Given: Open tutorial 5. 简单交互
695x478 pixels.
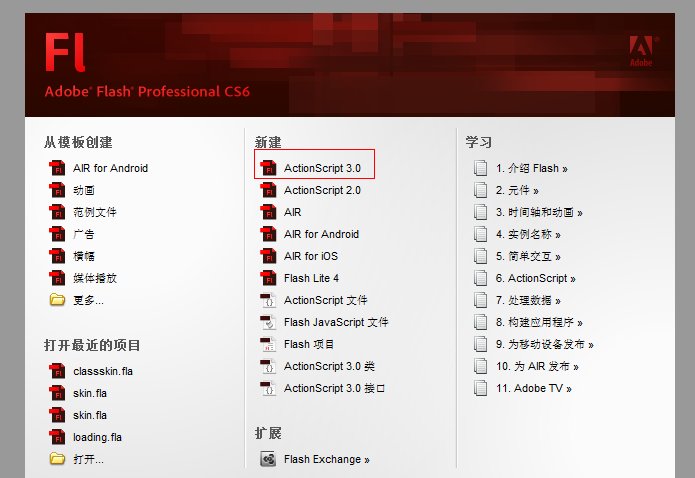Looking at the screenshot, I should (528, 256).
